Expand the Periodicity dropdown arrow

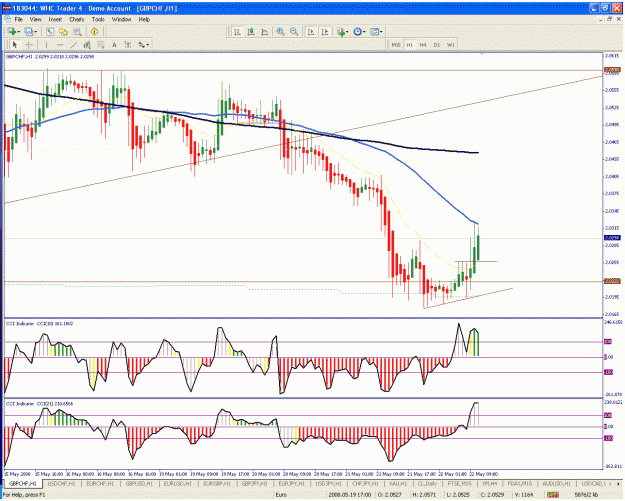(364, 31)
